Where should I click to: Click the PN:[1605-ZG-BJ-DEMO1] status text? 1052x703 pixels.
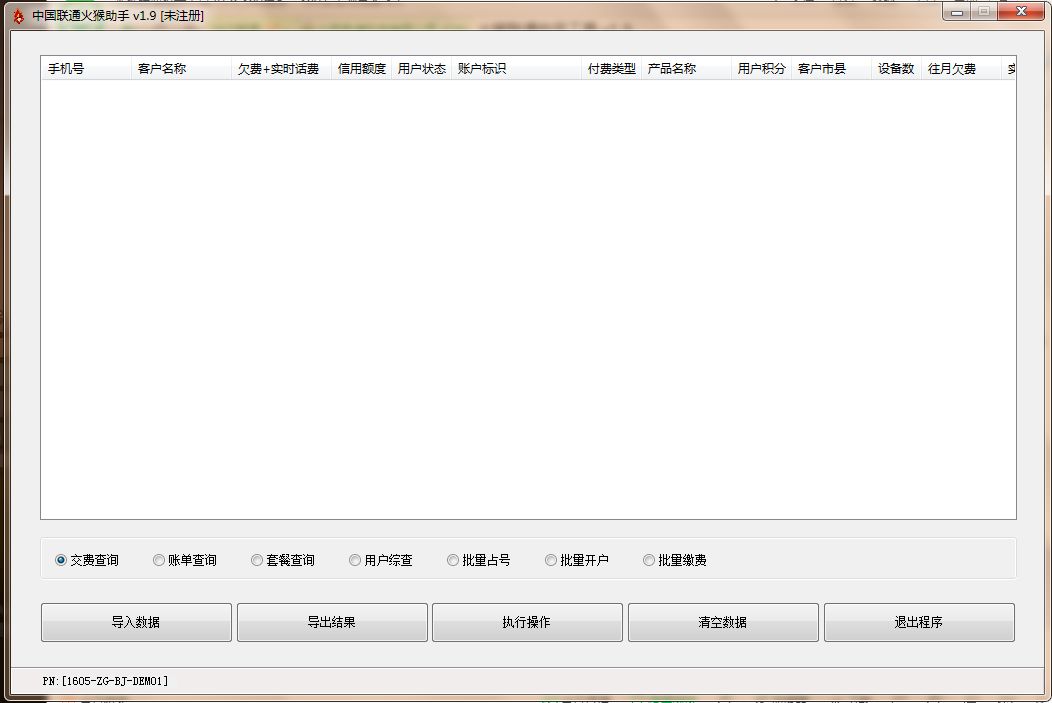[x=105, y=681]
